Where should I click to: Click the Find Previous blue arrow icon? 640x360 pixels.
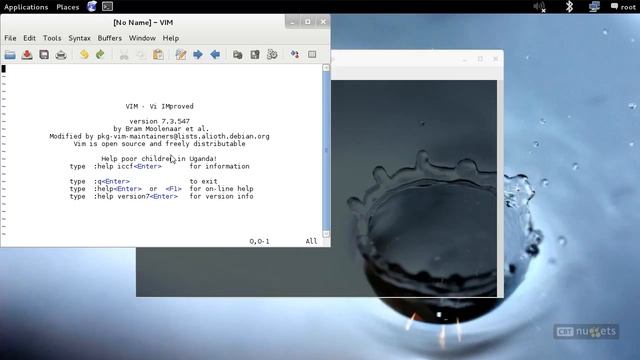(x=215, y=54)
